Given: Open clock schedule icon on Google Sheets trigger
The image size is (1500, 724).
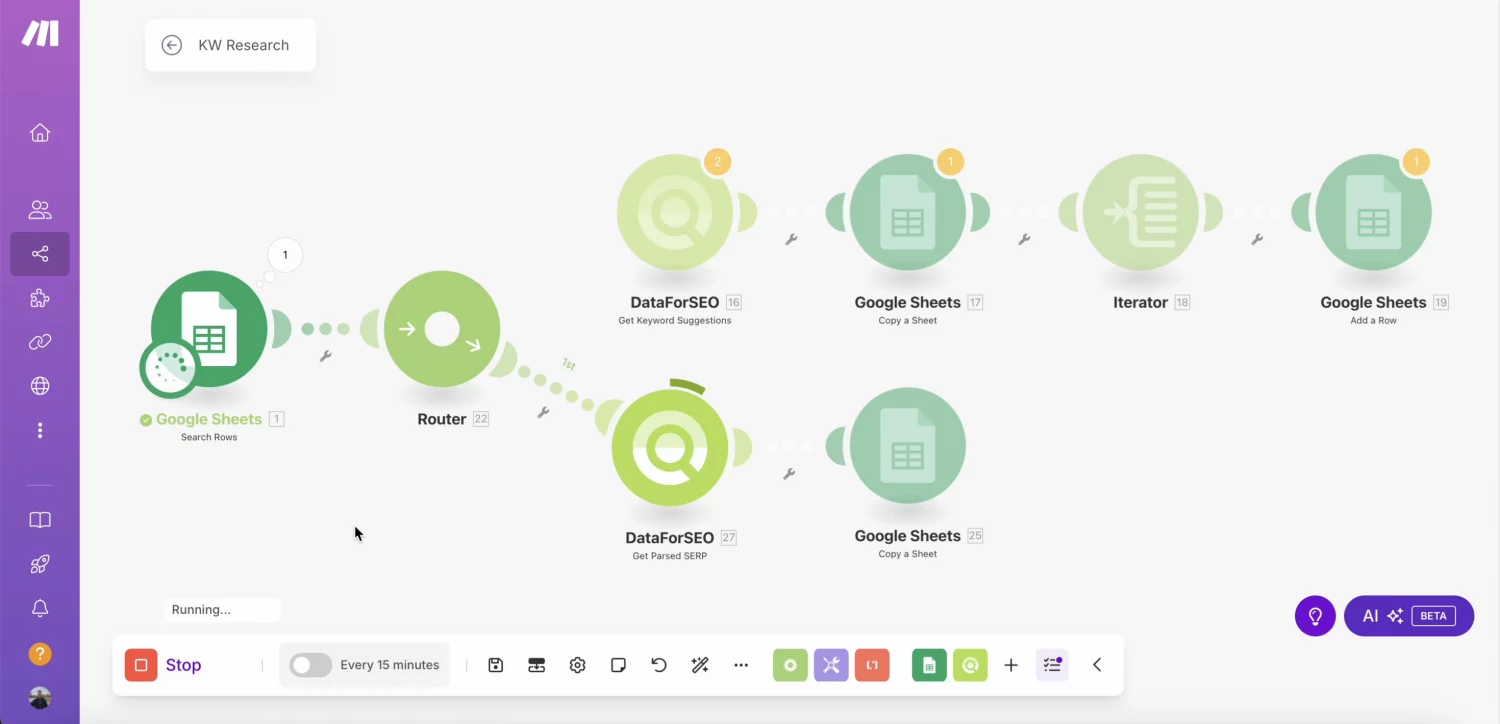Looking at the screenshot, I should (169, 368).
